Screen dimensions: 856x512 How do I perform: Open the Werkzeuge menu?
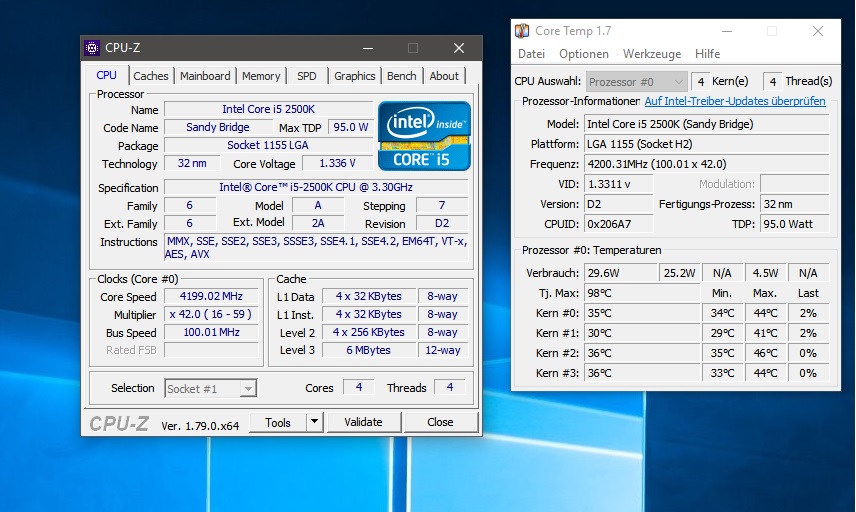point(652,54)
